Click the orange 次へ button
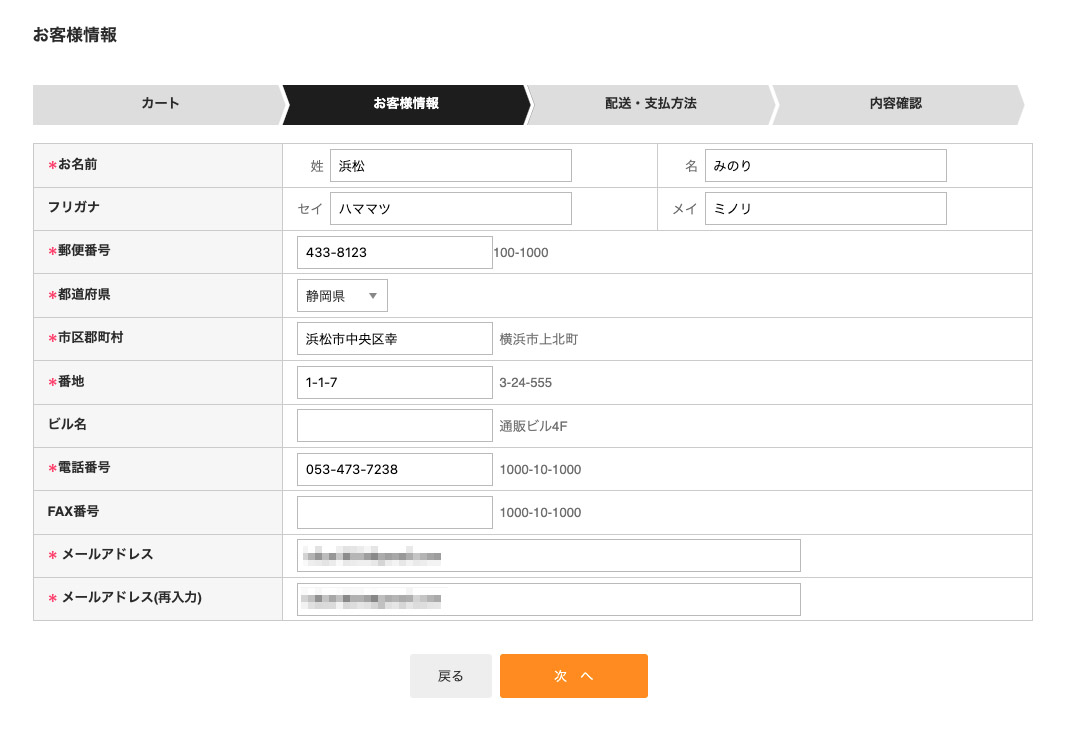 (573, 676)
